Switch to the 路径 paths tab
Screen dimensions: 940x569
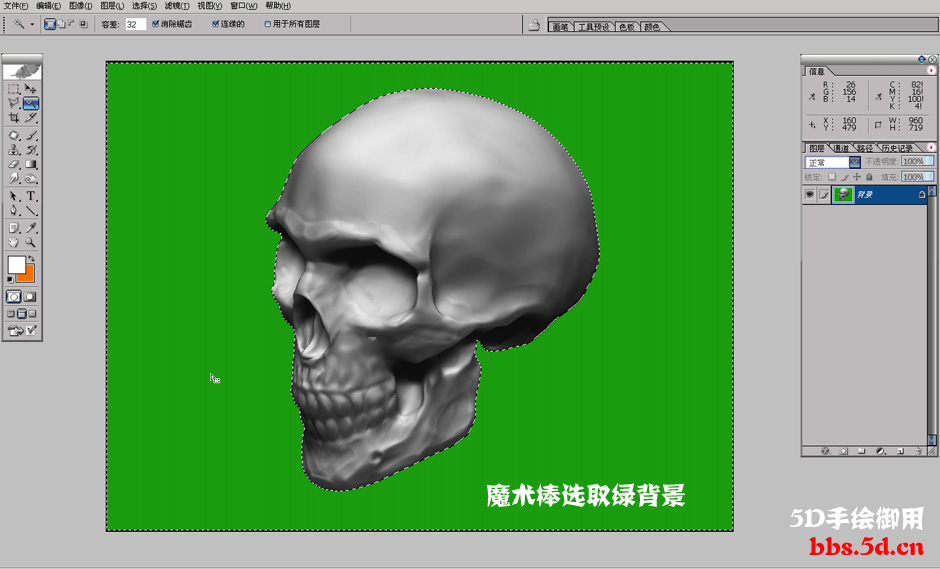click(x=864, y=148)
